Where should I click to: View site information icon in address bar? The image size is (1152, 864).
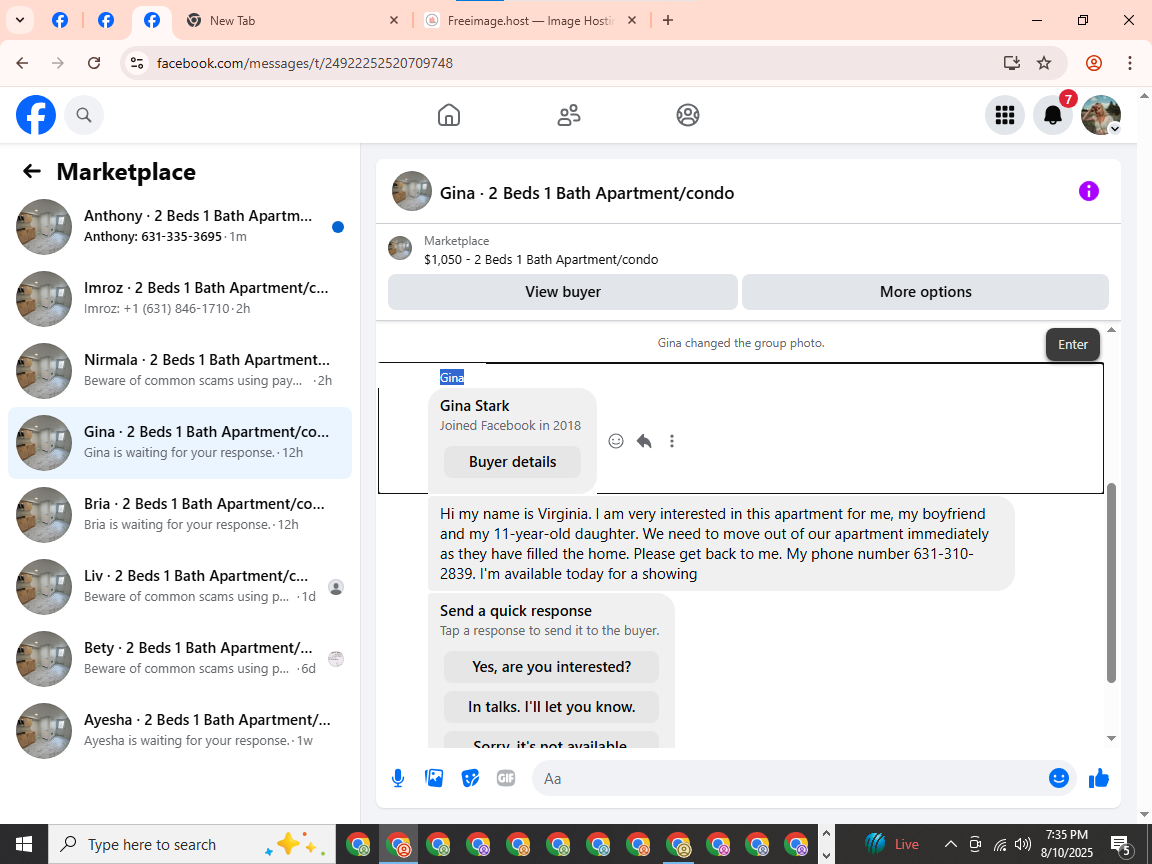137,63
